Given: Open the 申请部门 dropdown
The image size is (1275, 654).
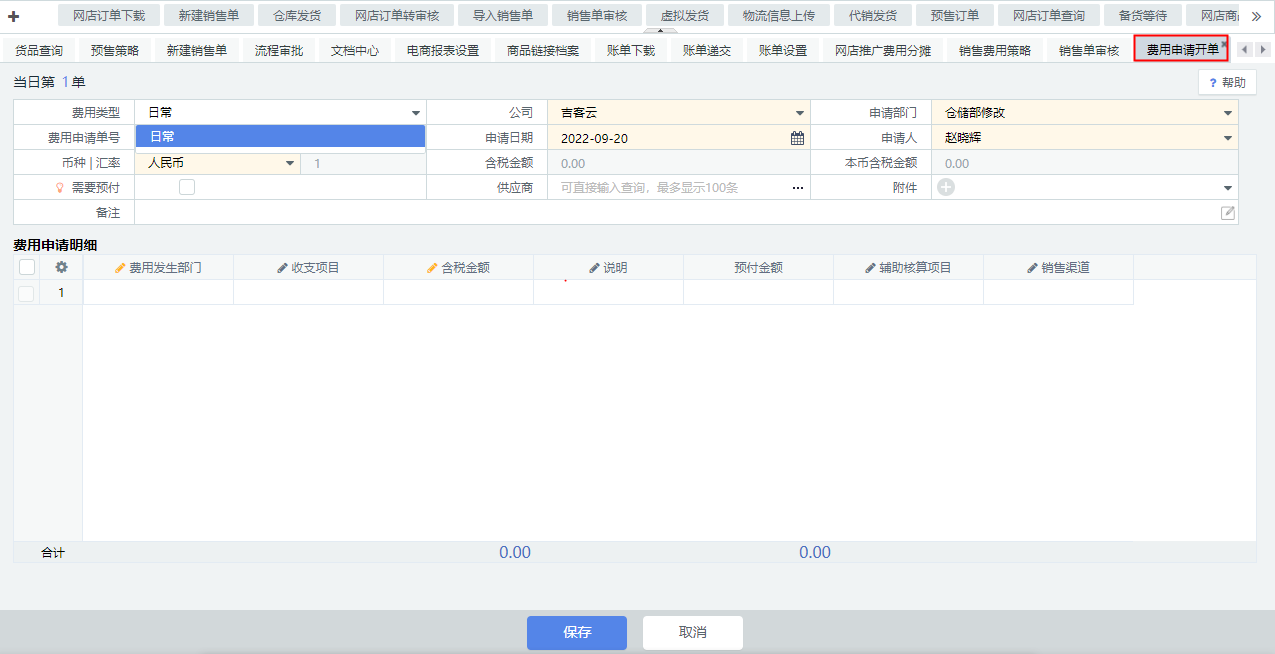Looking at the screenshot, I should click(x=1227, y=113).
